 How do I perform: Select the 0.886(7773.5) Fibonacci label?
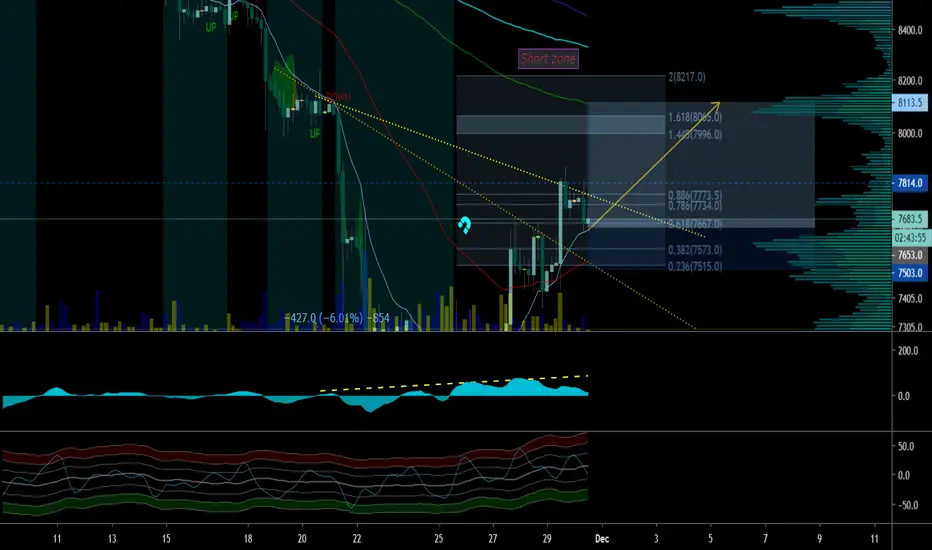695,195
